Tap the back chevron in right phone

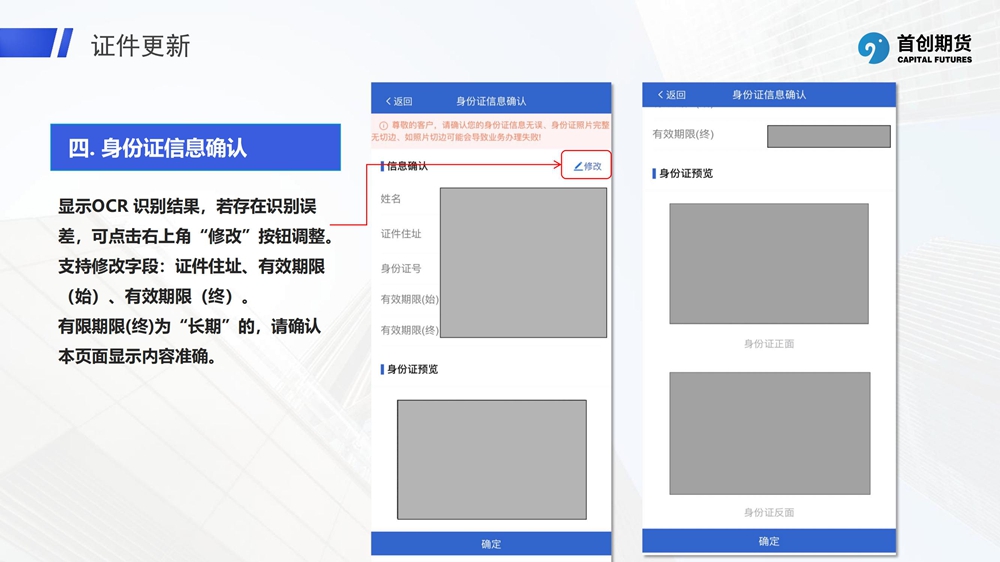point(660,95)
